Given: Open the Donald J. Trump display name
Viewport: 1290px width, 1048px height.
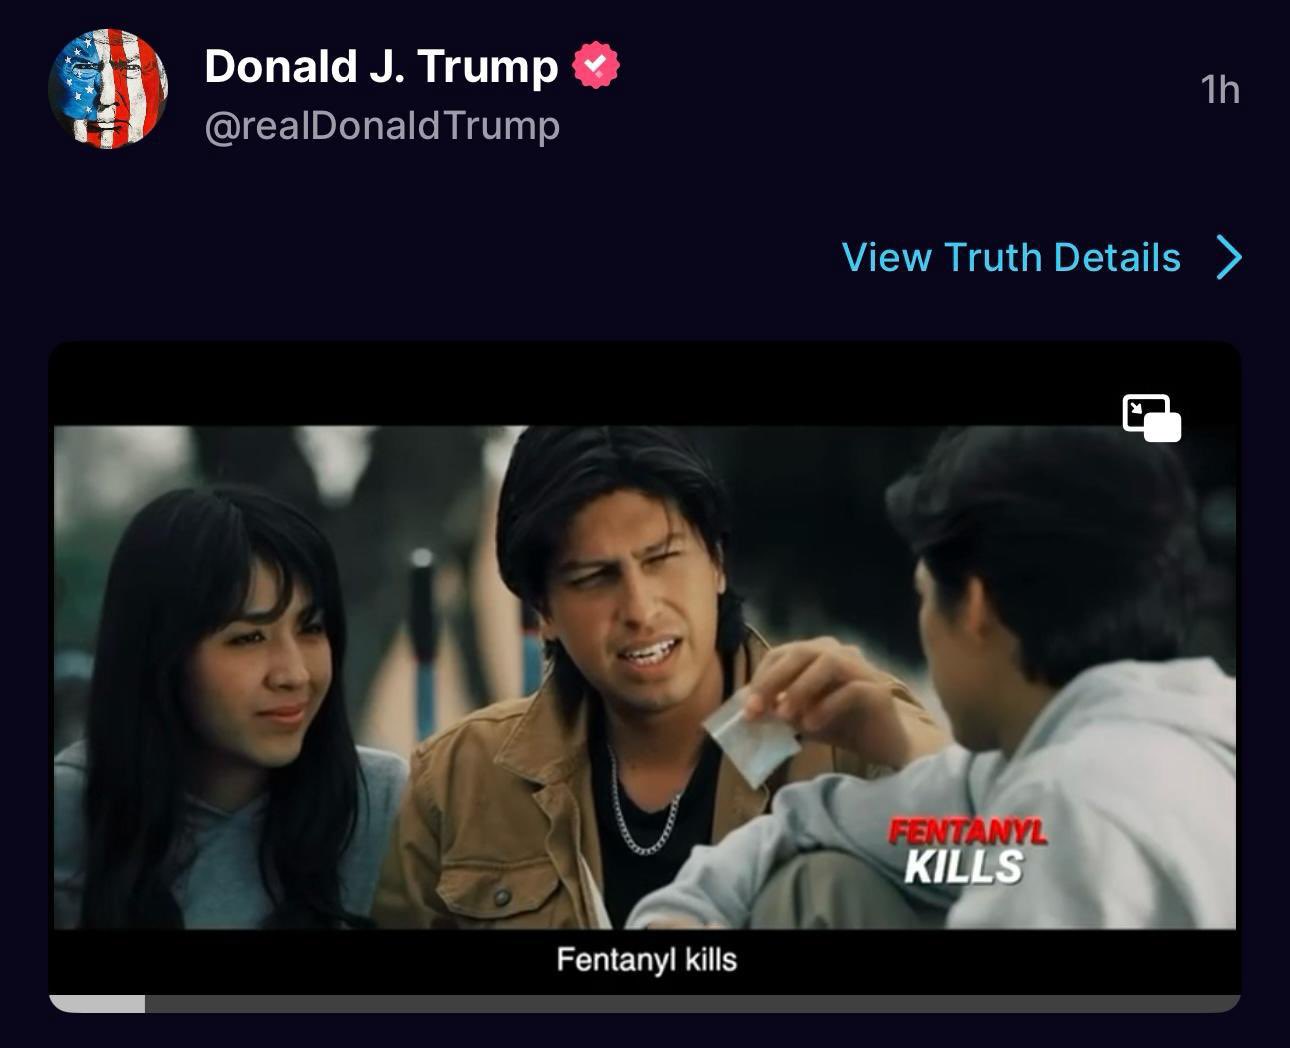Looking at the screenshot, I should tap(381, 67).
